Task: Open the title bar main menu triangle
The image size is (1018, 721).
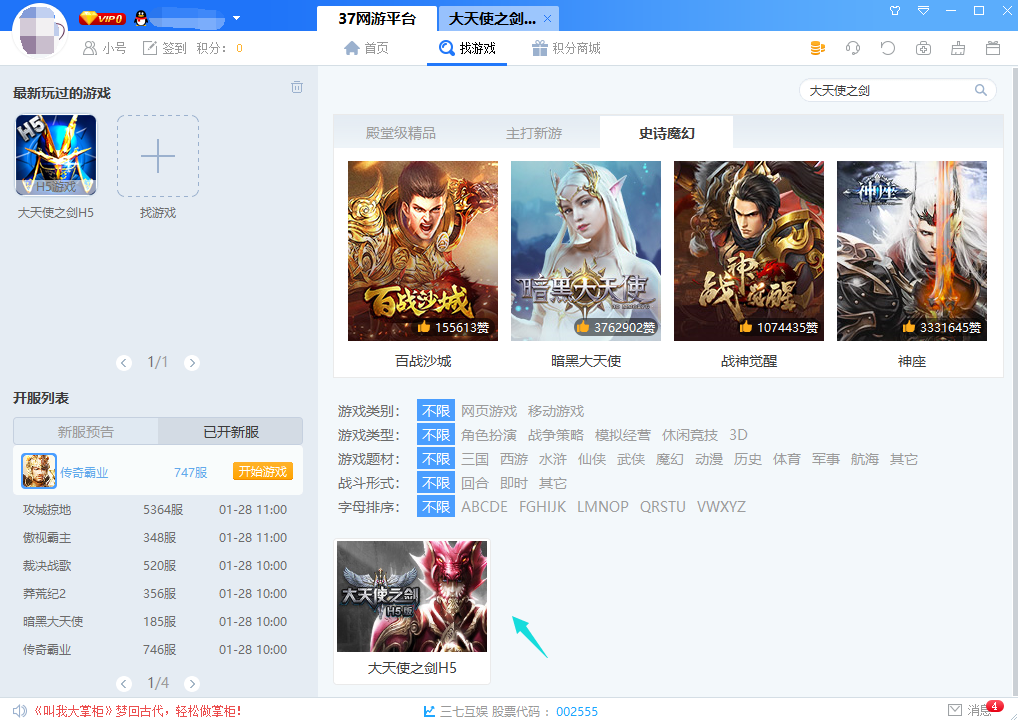Action: coord(924,11)
